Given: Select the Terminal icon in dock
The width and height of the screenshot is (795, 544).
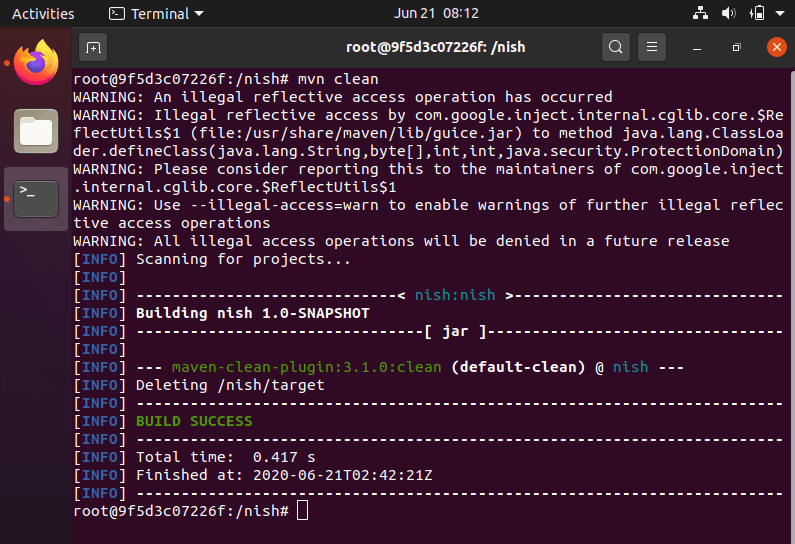Looking at the screenshot, I should tap(36, 198).
